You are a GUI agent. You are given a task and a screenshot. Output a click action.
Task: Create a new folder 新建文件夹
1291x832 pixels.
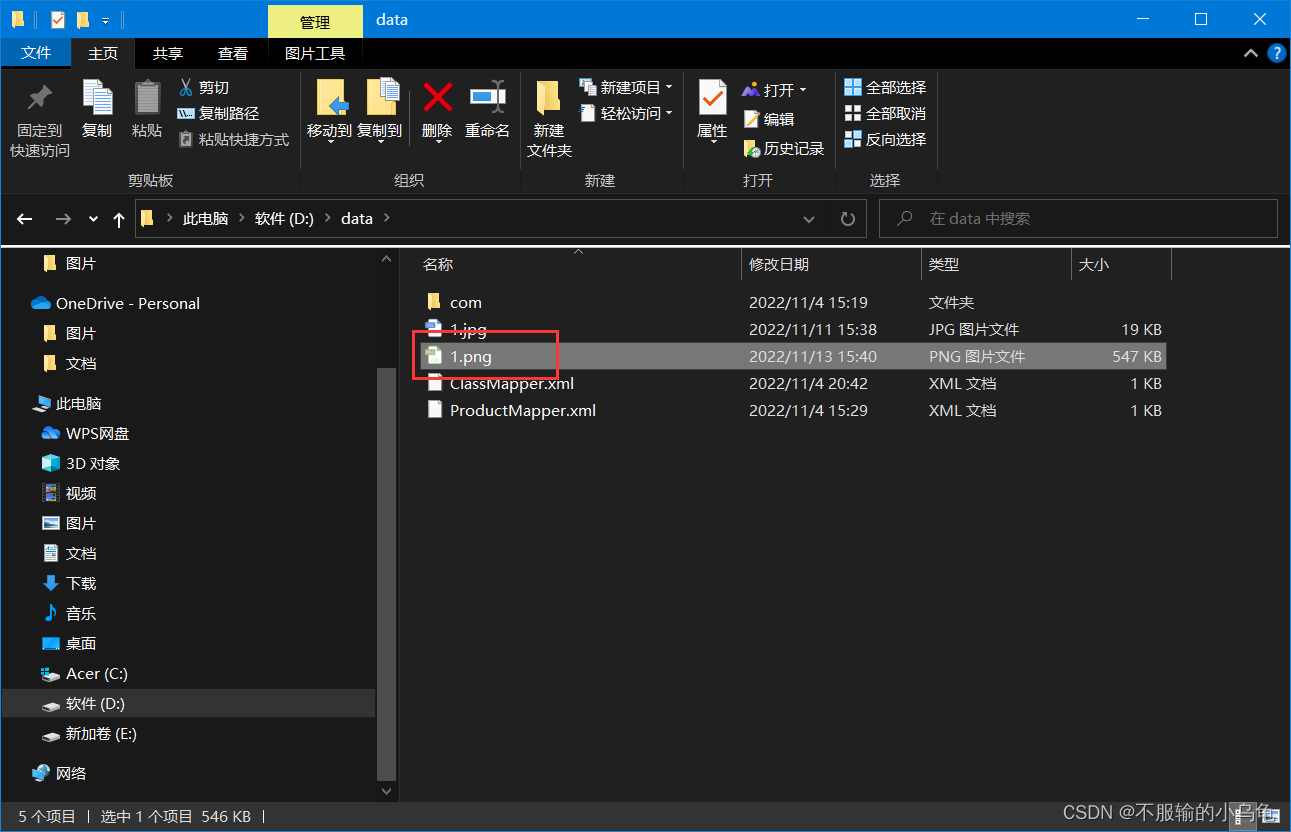pyautogui.click(x=549, y=118)
